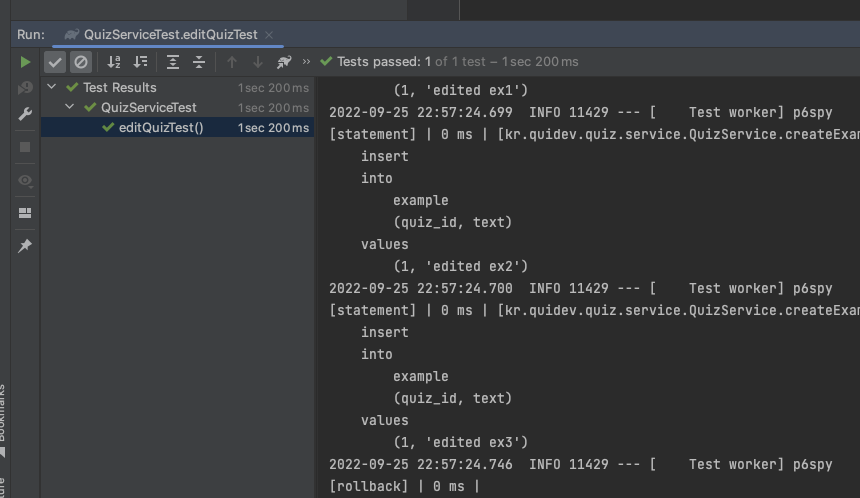The width and height of the screenshot is (860, 498).
Task: Stop the running process square icon
Action: coord(25,147)
